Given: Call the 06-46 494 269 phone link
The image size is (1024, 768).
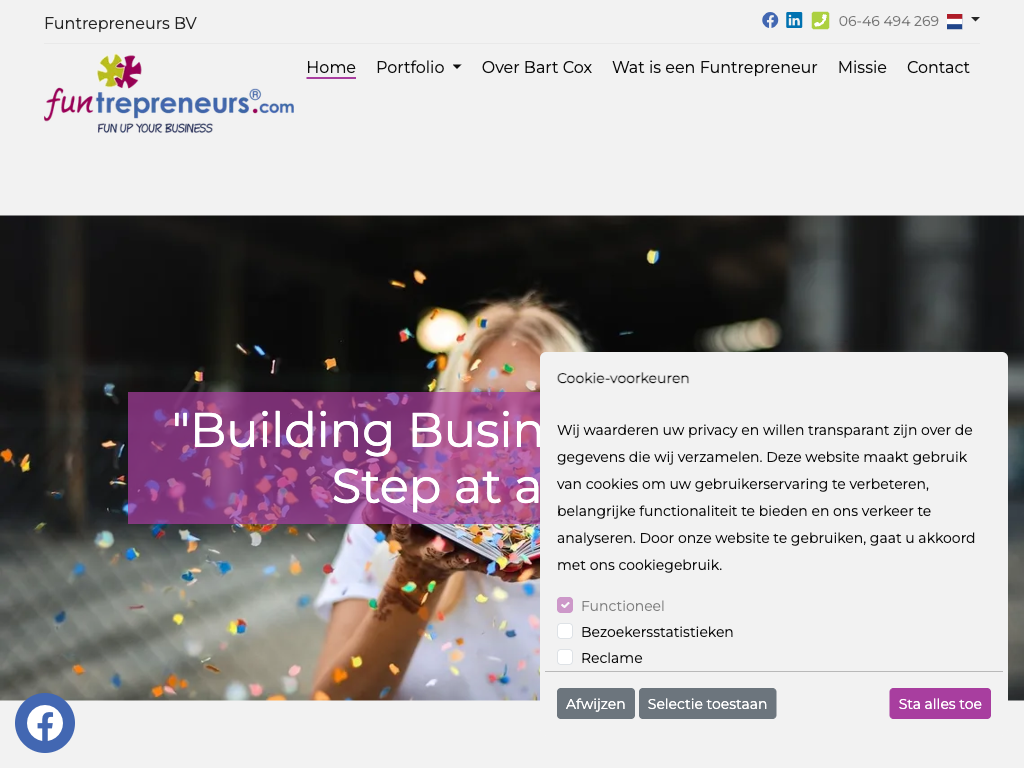Looking at the screenshot, I should 888,22.
